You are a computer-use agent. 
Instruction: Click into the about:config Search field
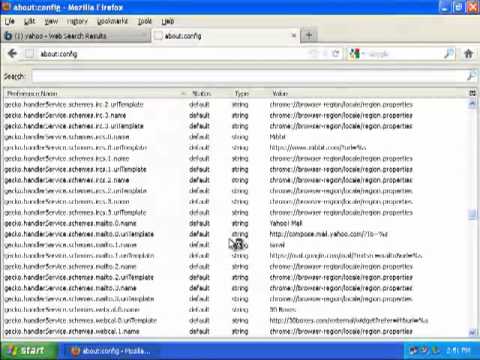coord(249,76)
